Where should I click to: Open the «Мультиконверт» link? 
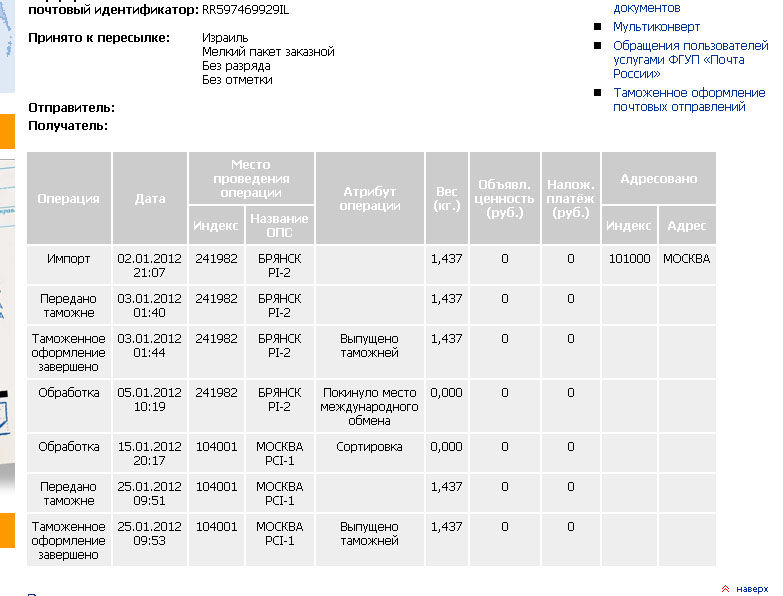pyautogui.click(x=656, y=27)
